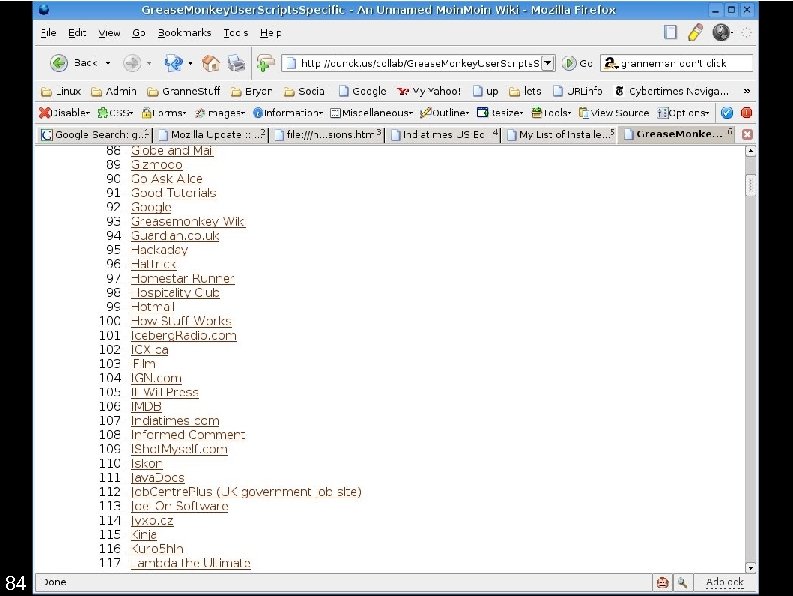Image resolution: width=793 pixels, height=596 pixels.
Task: Click the magnifier icon in the status bar
Action: coord(682,582)
